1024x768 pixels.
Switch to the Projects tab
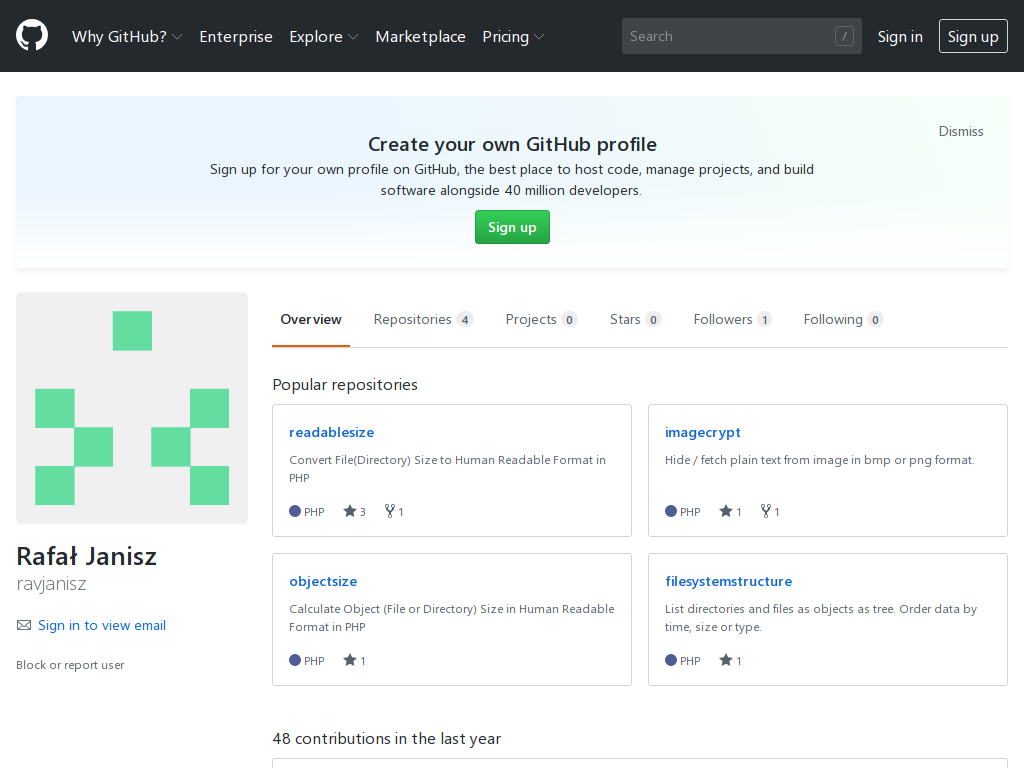click(541, 319)
